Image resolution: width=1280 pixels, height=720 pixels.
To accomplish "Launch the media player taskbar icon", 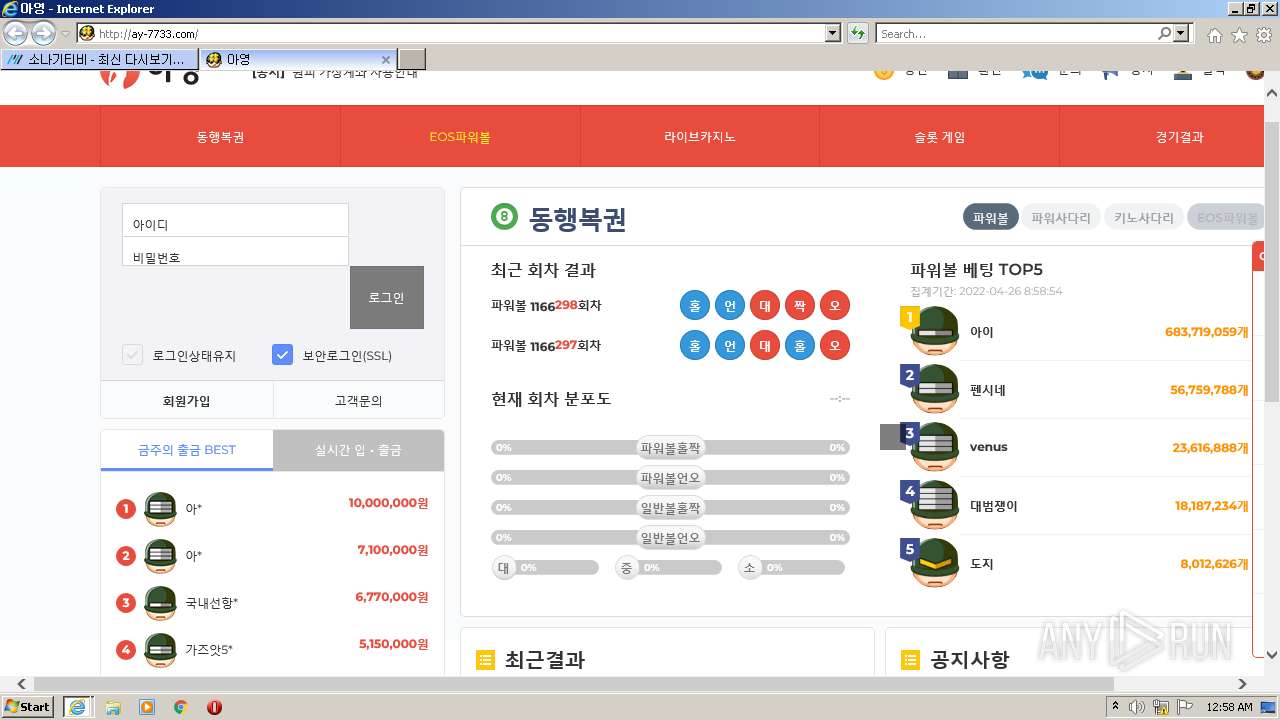I will [x=147, y=707].
